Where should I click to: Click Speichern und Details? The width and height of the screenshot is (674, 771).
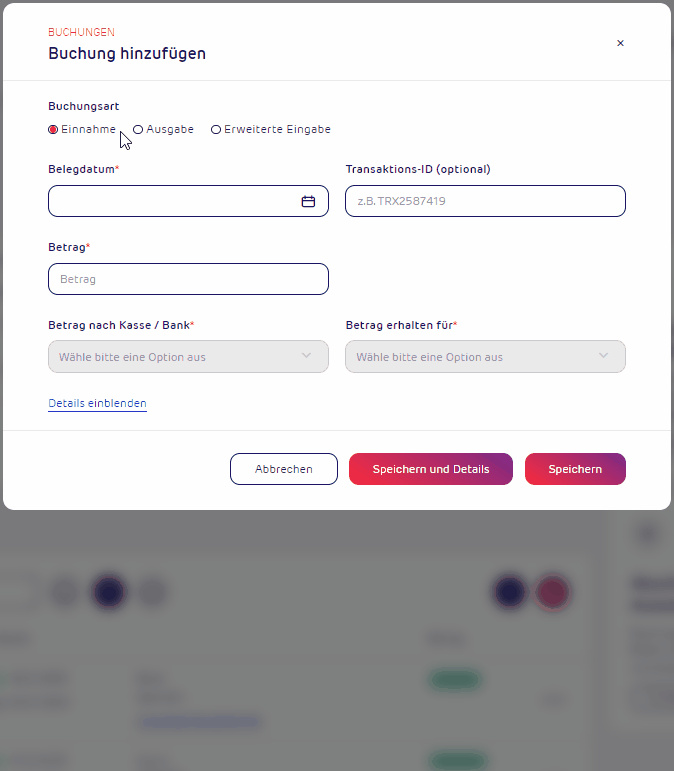click(x=431, y=469)
